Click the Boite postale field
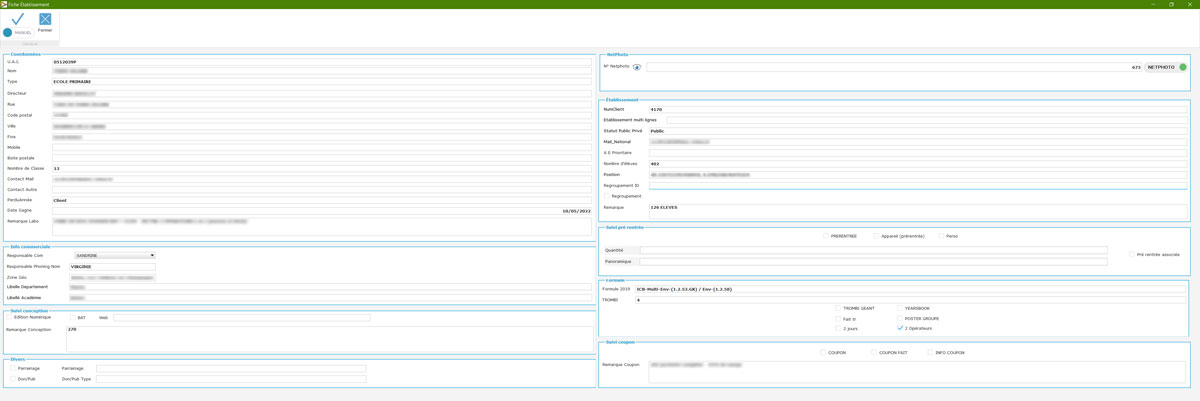Viewport: 1200px width, 401px height. [321, 158]
